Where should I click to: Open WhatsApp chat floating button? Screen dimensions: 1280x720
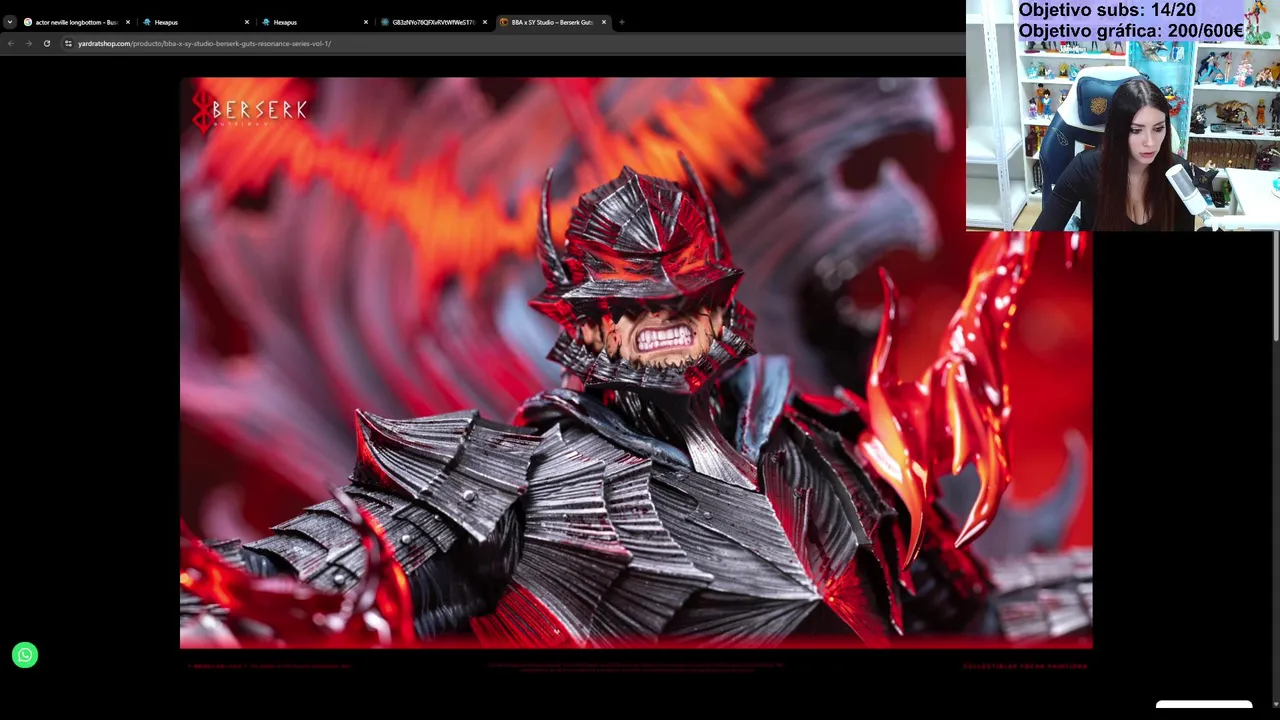pyautogui.click(x=25, y=655)
